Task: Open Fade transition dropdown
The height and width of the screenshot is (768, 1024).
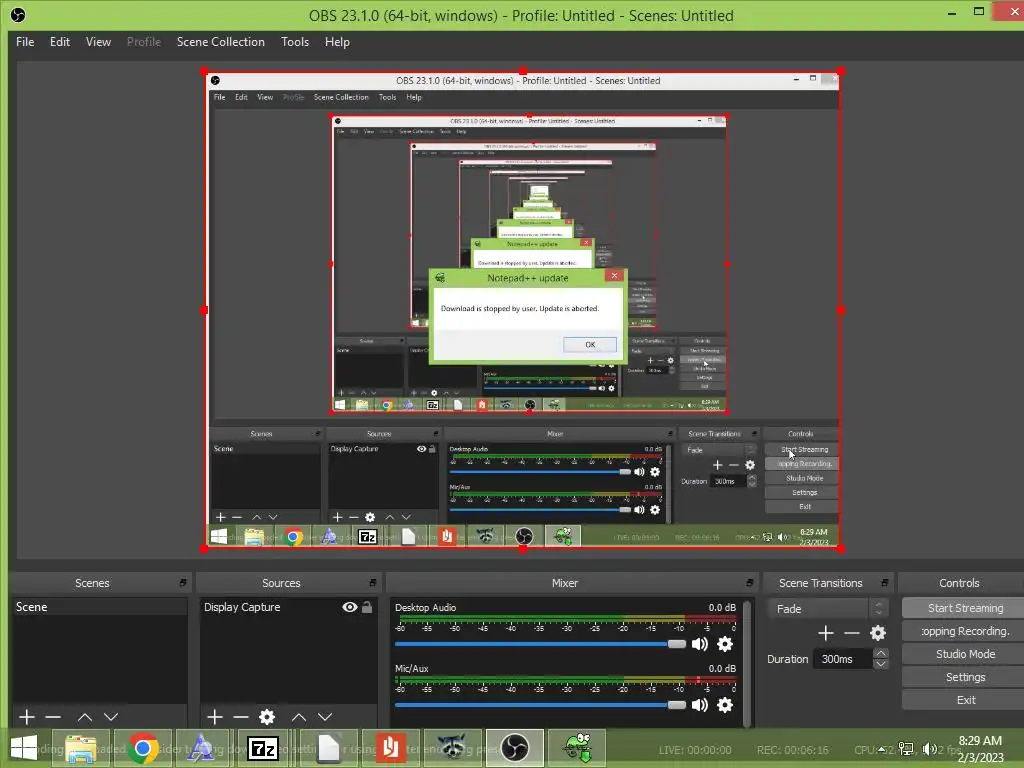Action: (827, 609)
